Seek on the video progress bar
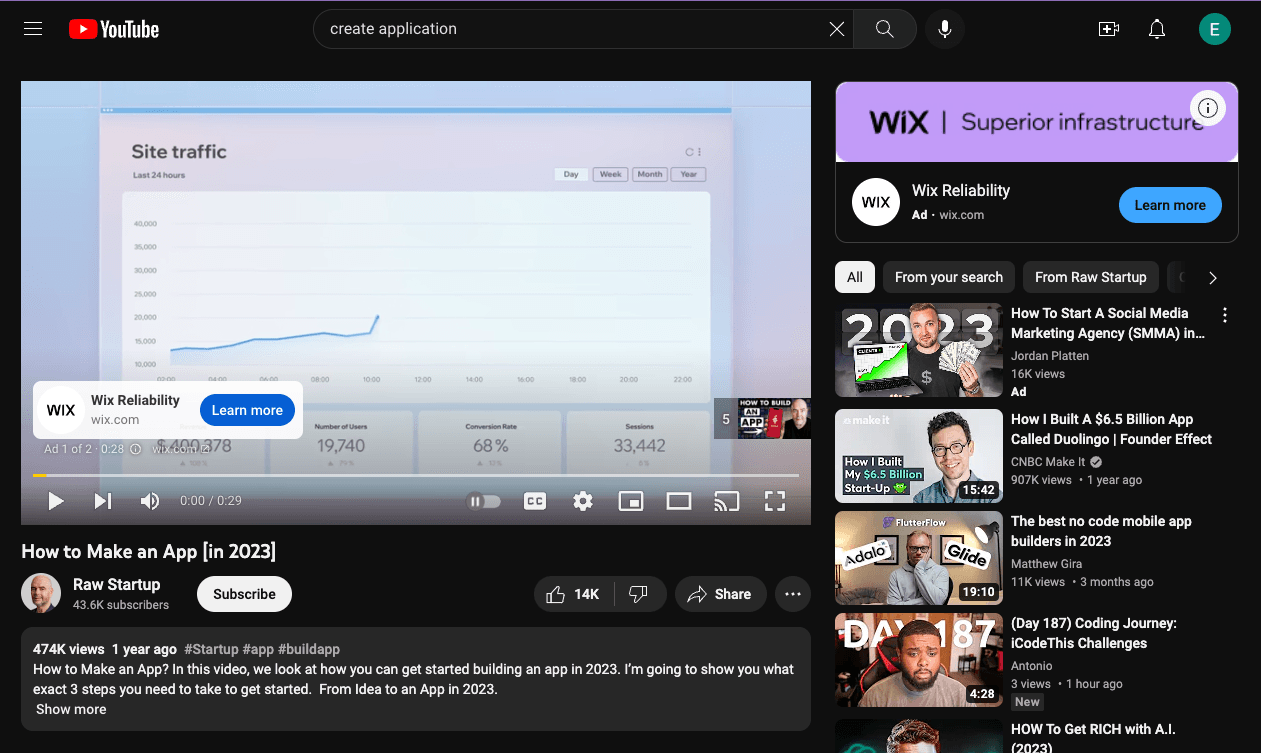This screenshot has width=1261, height=753. (x=416, y=475)
